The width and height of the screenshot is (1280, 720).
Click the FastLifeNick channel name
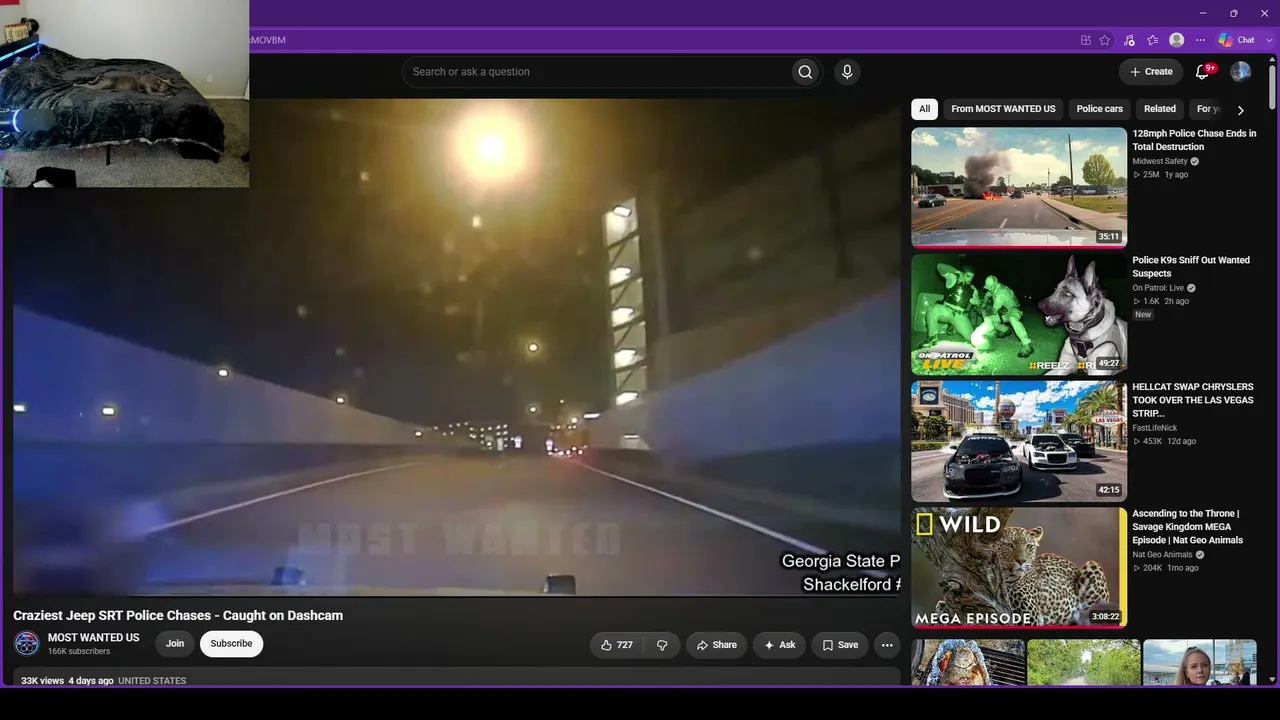pos(1155,428)
